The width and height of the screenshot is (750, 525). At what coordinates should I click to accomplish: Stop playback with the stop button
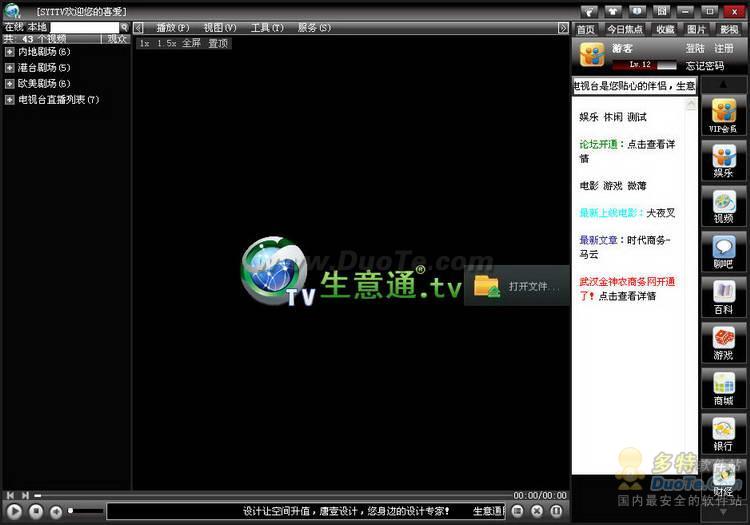tap(36, 512)
